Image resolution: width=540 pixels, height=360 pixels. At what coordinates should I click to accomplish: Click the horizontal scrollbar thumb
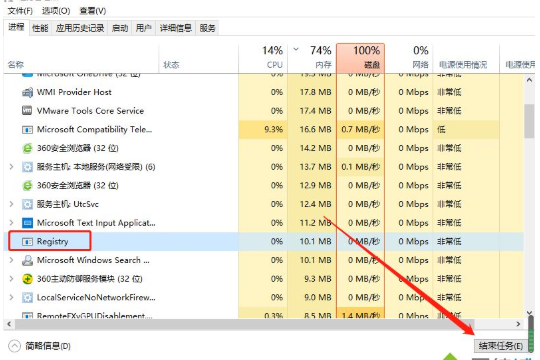click(x=245, y=324)
